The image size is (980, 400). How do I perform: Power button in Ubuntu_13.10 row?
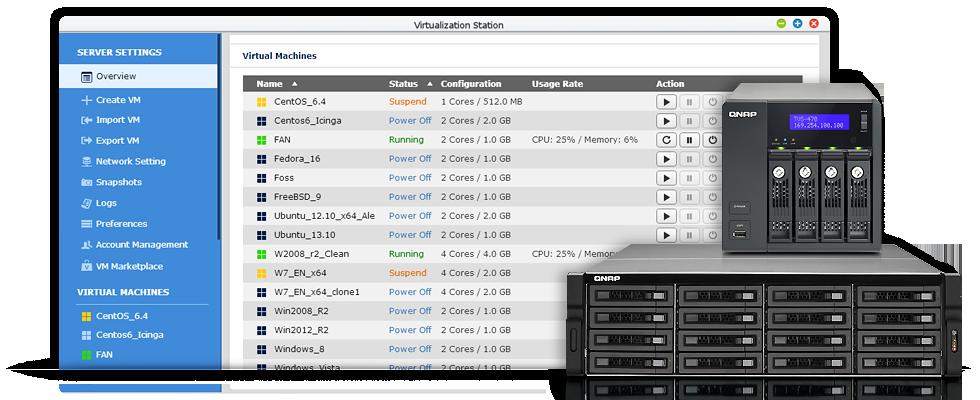click(712, 235)
